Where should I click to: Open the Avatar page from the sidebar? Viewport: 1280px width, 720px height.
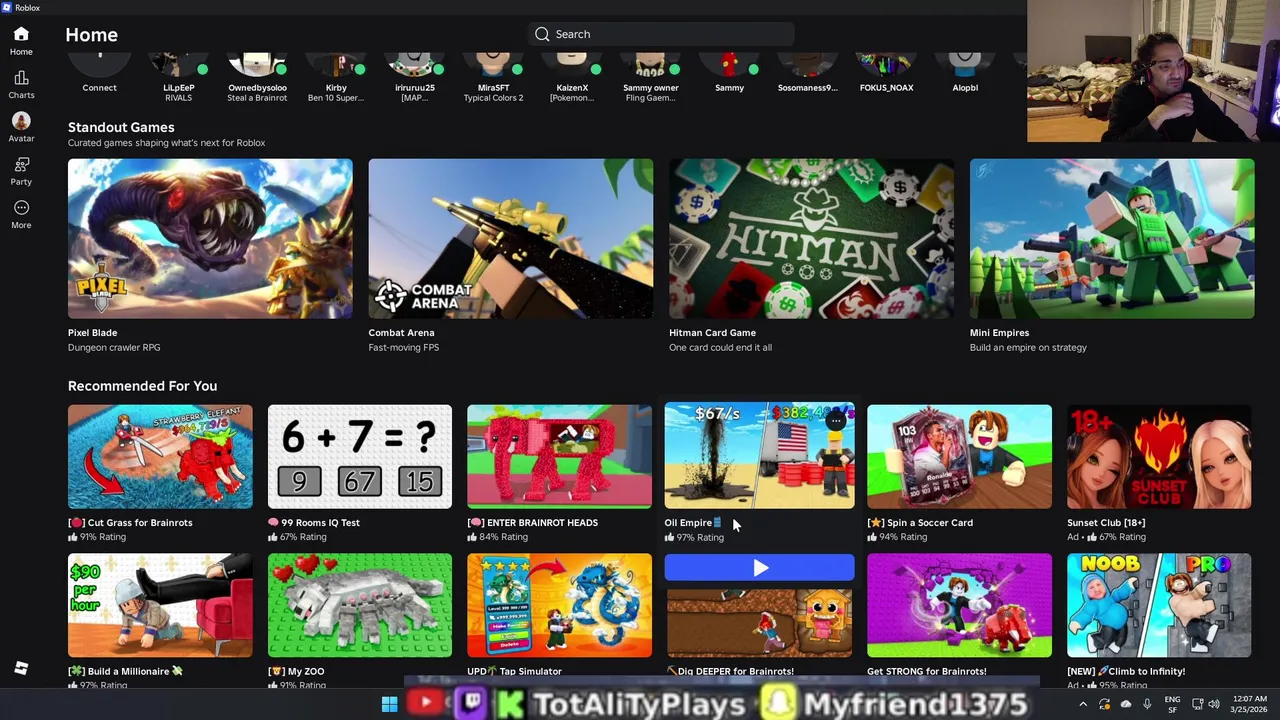21,127
